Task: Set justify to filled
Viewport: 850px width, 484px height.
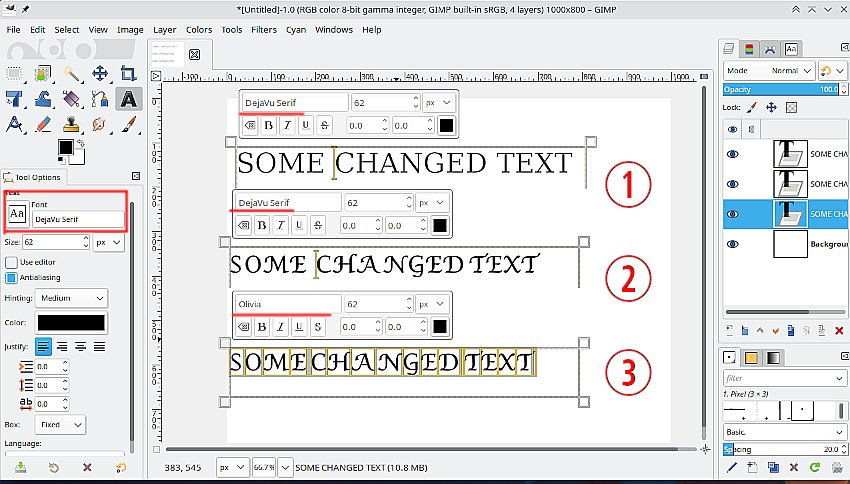Action: [x=99, y=346]
